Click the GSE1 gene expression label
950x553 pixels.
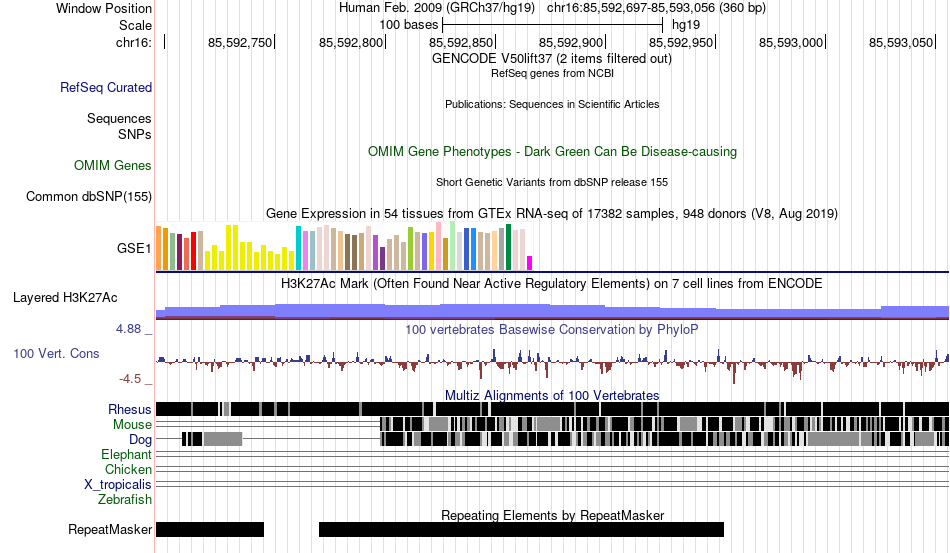coord(134,248)
